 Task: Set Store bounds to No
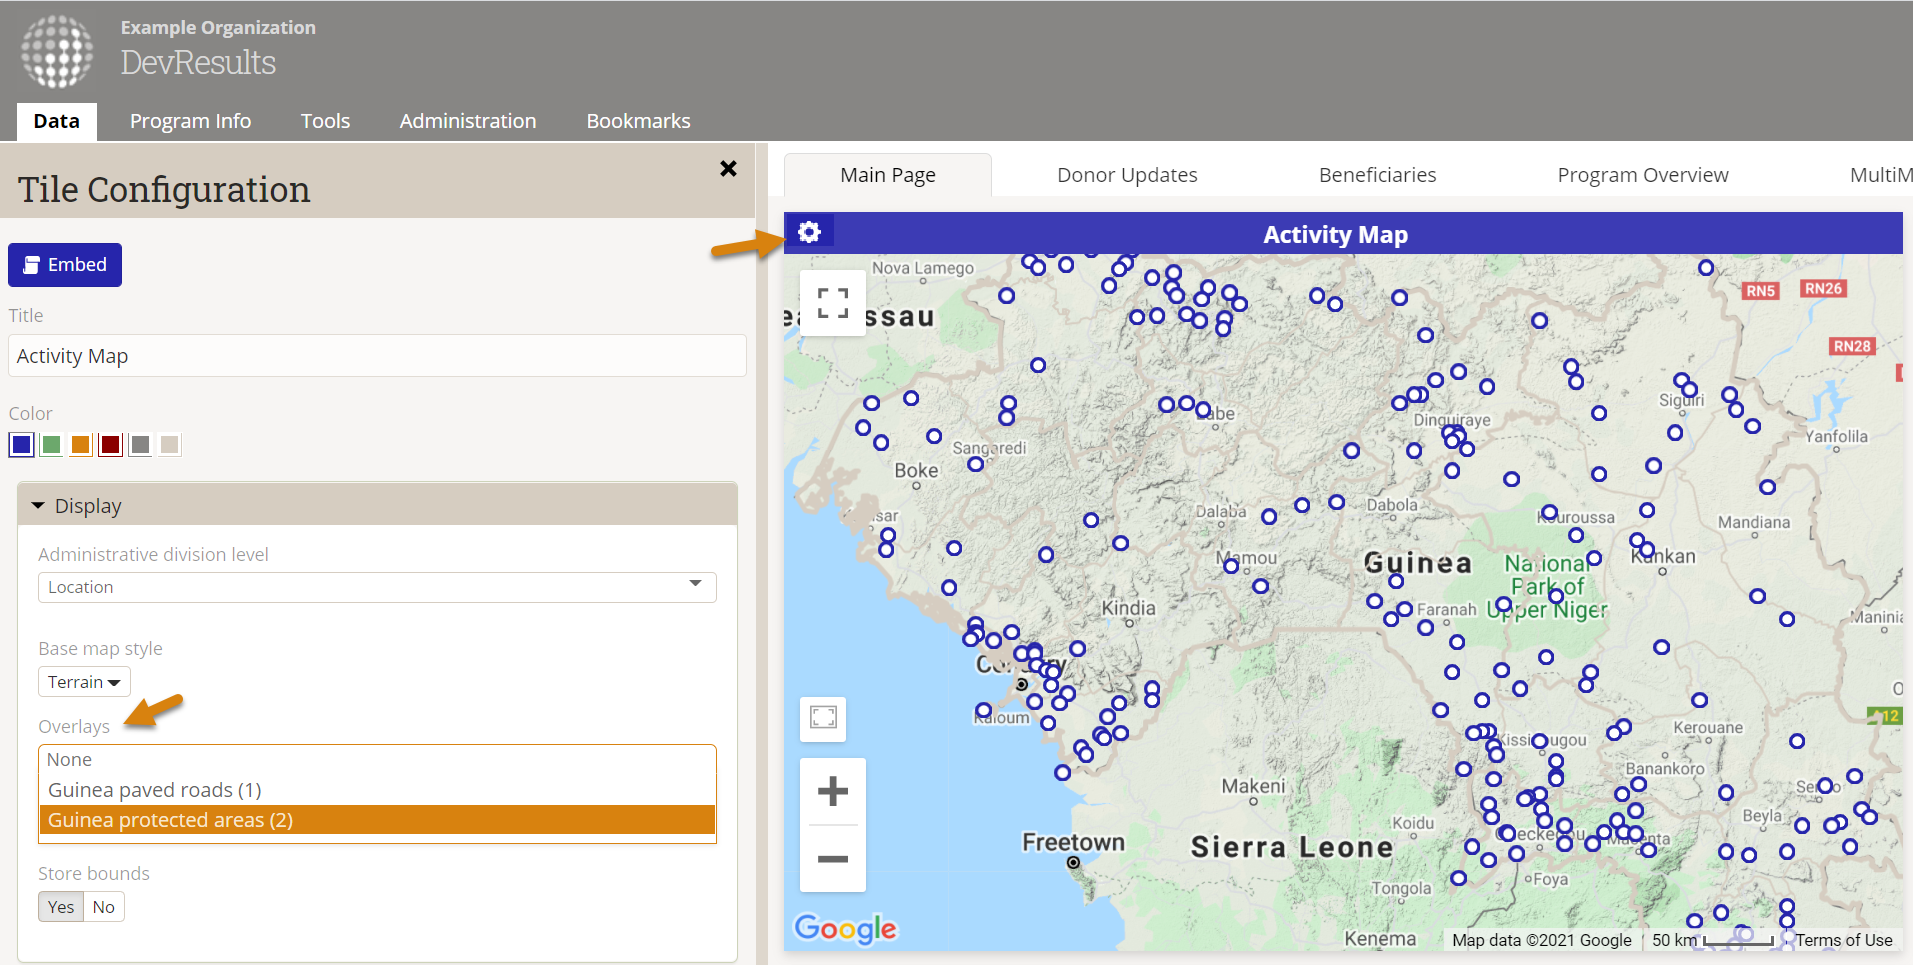pyautogui.click(x=104, y=907)
